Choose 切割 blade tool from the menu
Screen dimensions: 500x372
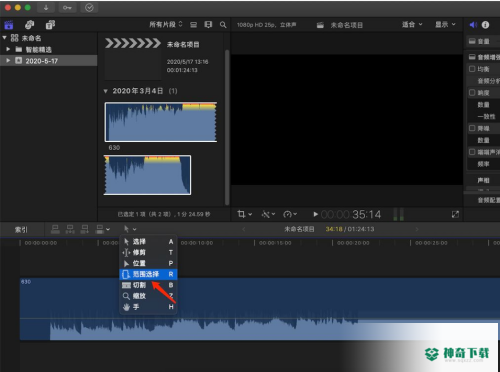(x=148, y=285)
